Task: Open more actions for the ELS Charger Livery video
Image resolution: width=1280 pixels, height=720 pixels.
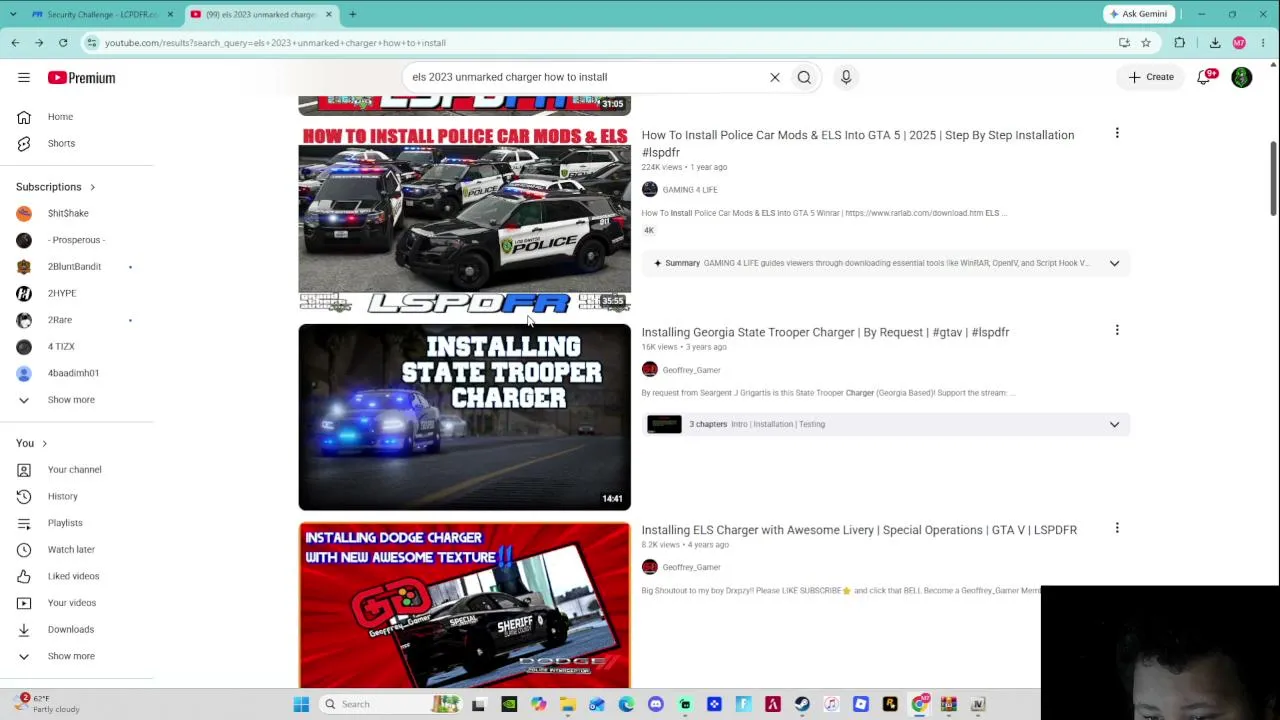Action: tap(1117, 528)
